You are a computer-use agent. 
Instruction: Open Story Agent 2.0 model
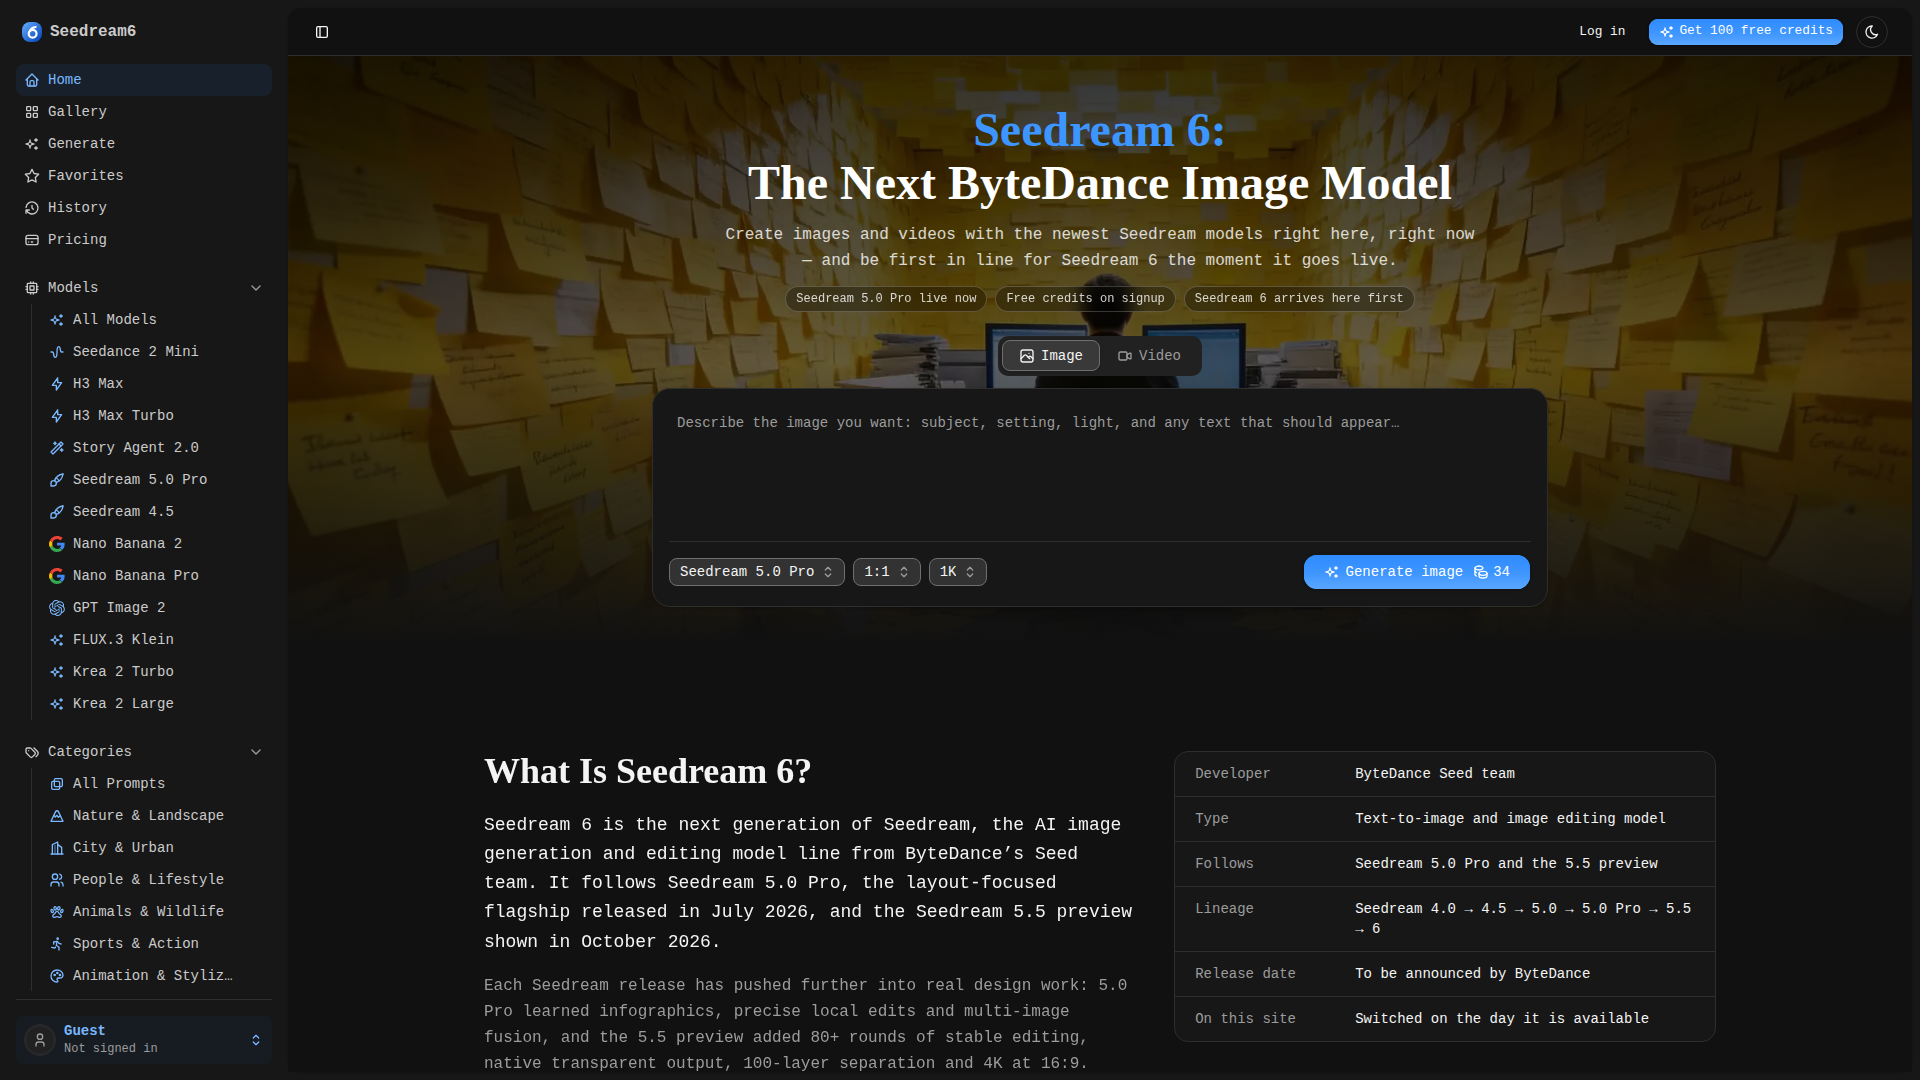pos(156,448)
